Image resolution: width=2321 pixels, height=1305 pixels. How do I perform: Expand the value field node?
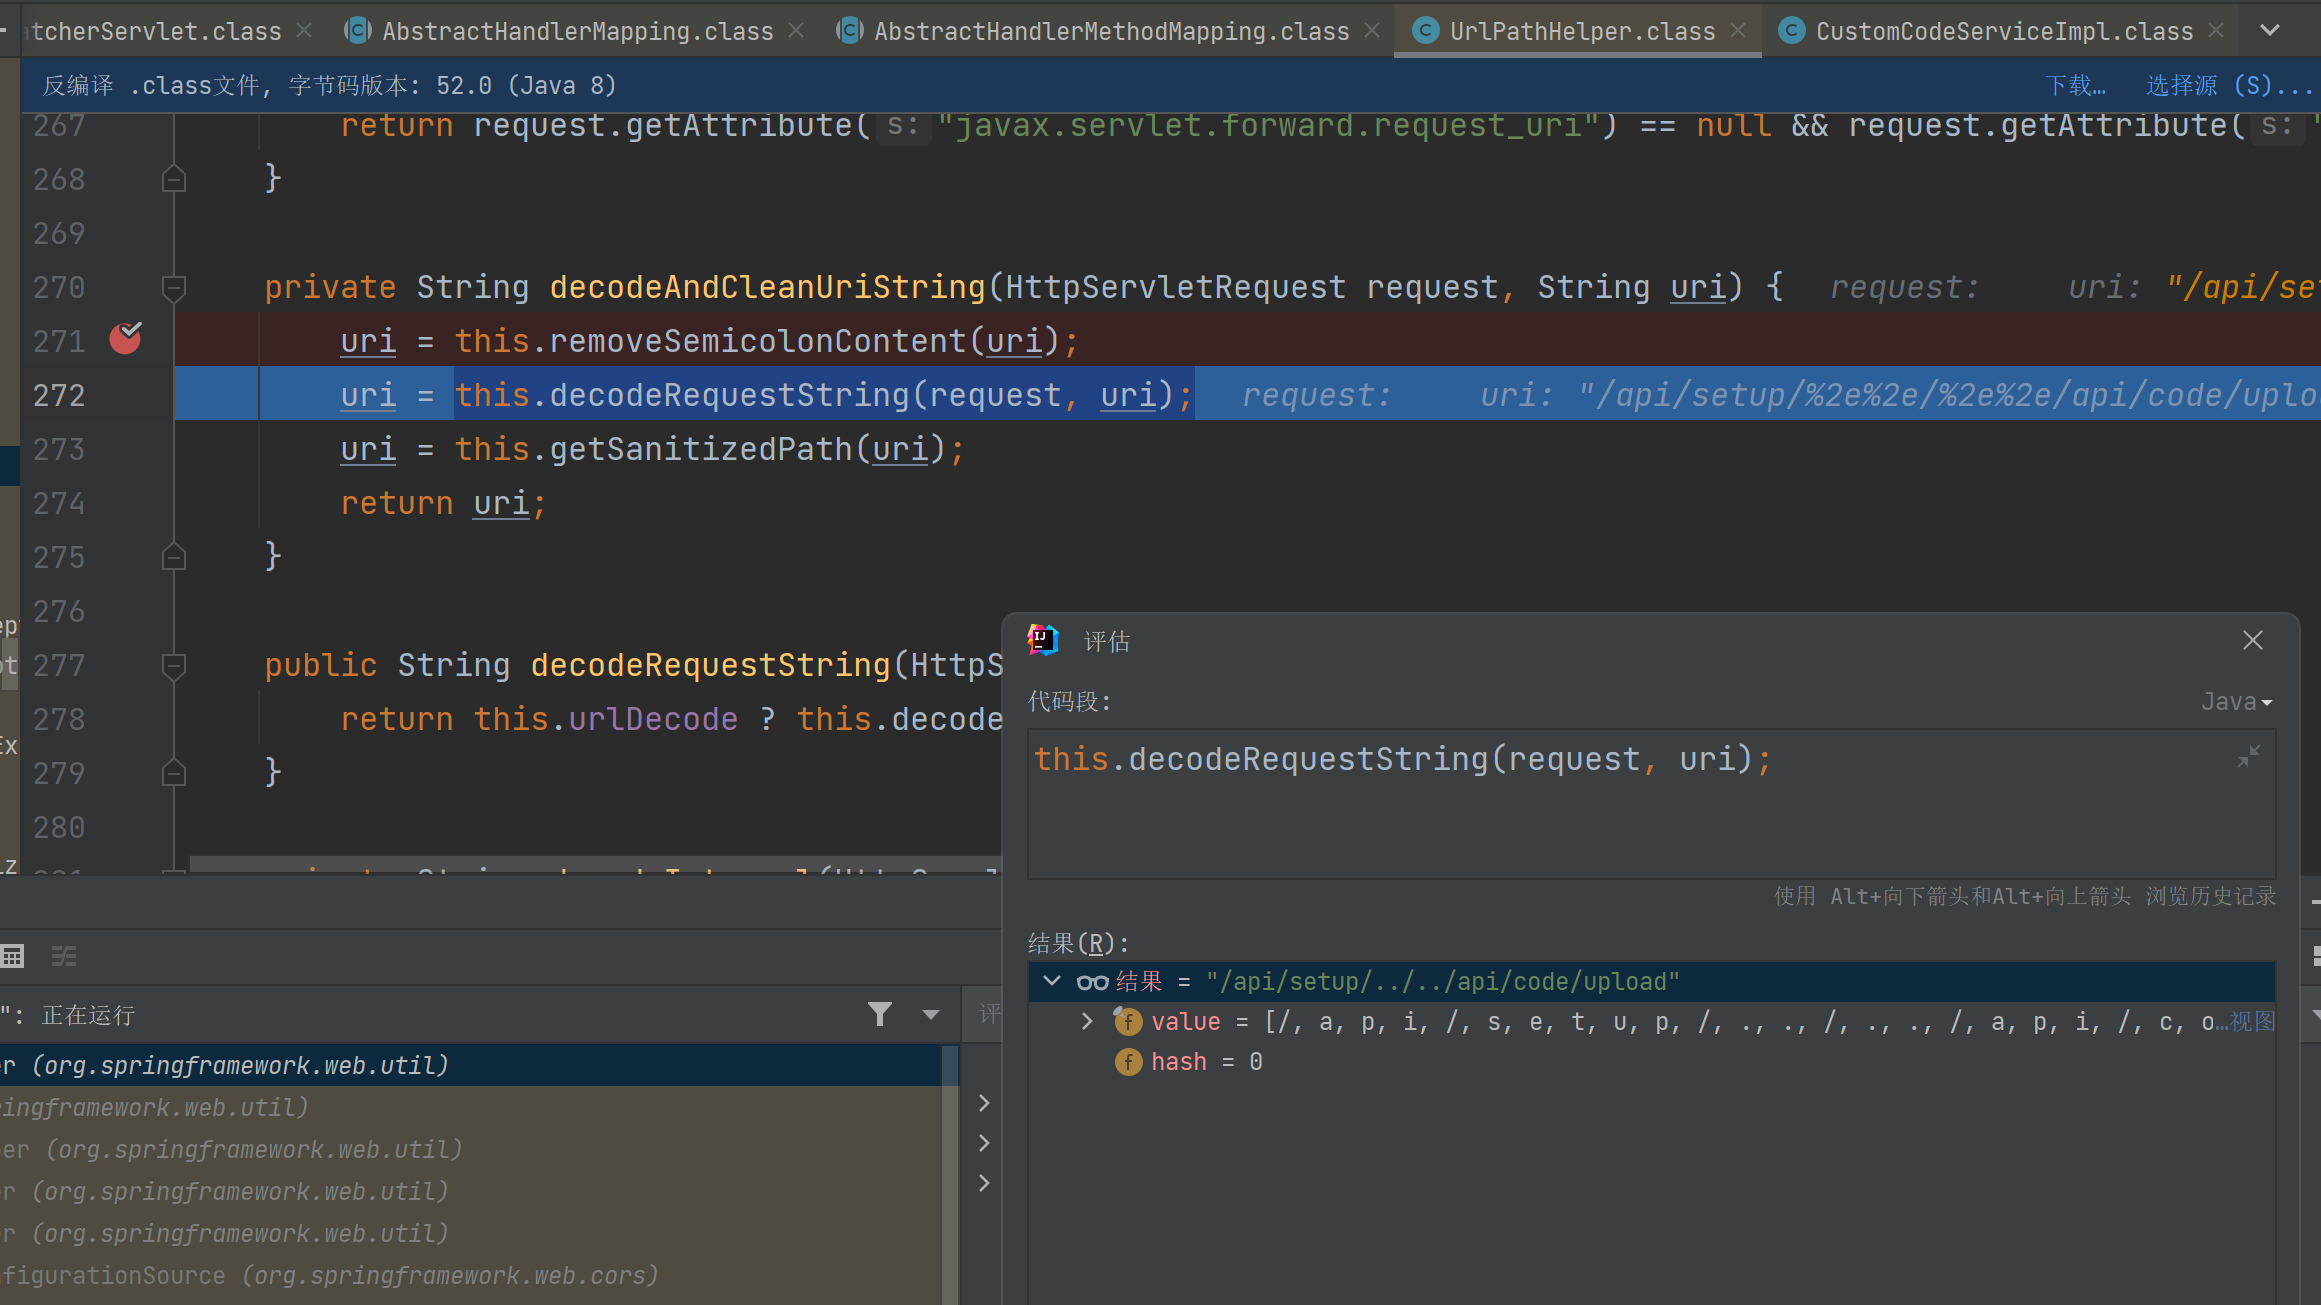[1087, 1021]
